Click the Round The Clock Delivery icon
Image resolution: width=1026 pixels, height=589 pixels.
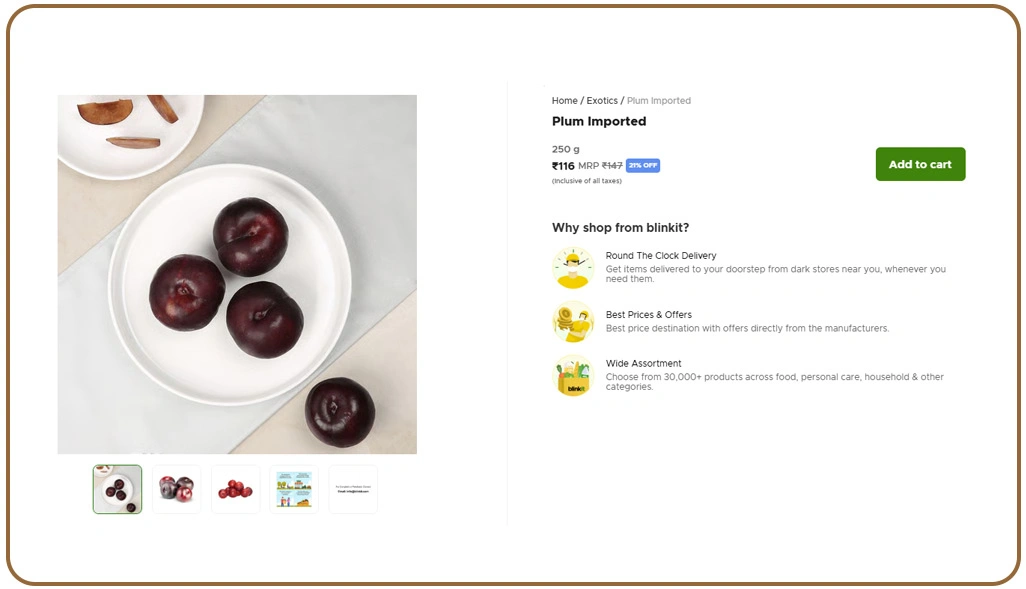click(572, 265)
